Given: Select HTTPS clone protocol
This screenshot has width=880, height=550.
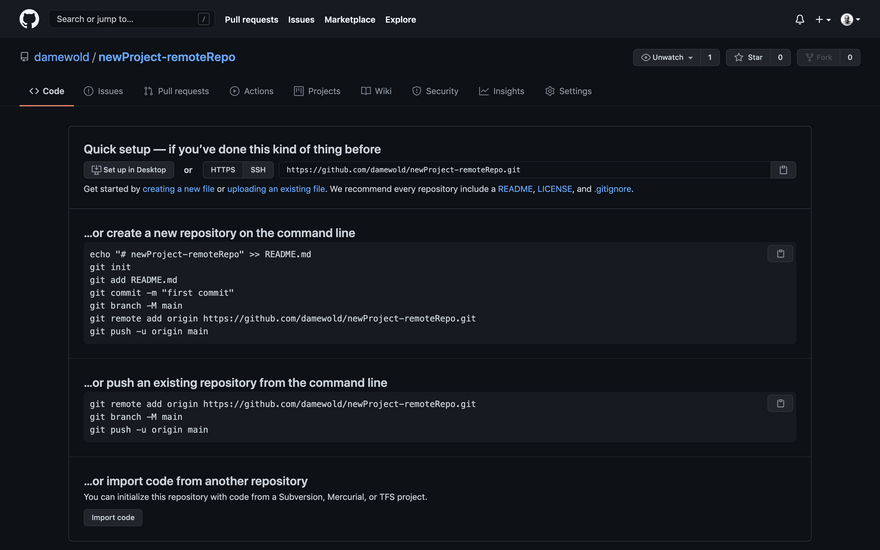Looking at the screenshot, I should click(x=223, y=170).
